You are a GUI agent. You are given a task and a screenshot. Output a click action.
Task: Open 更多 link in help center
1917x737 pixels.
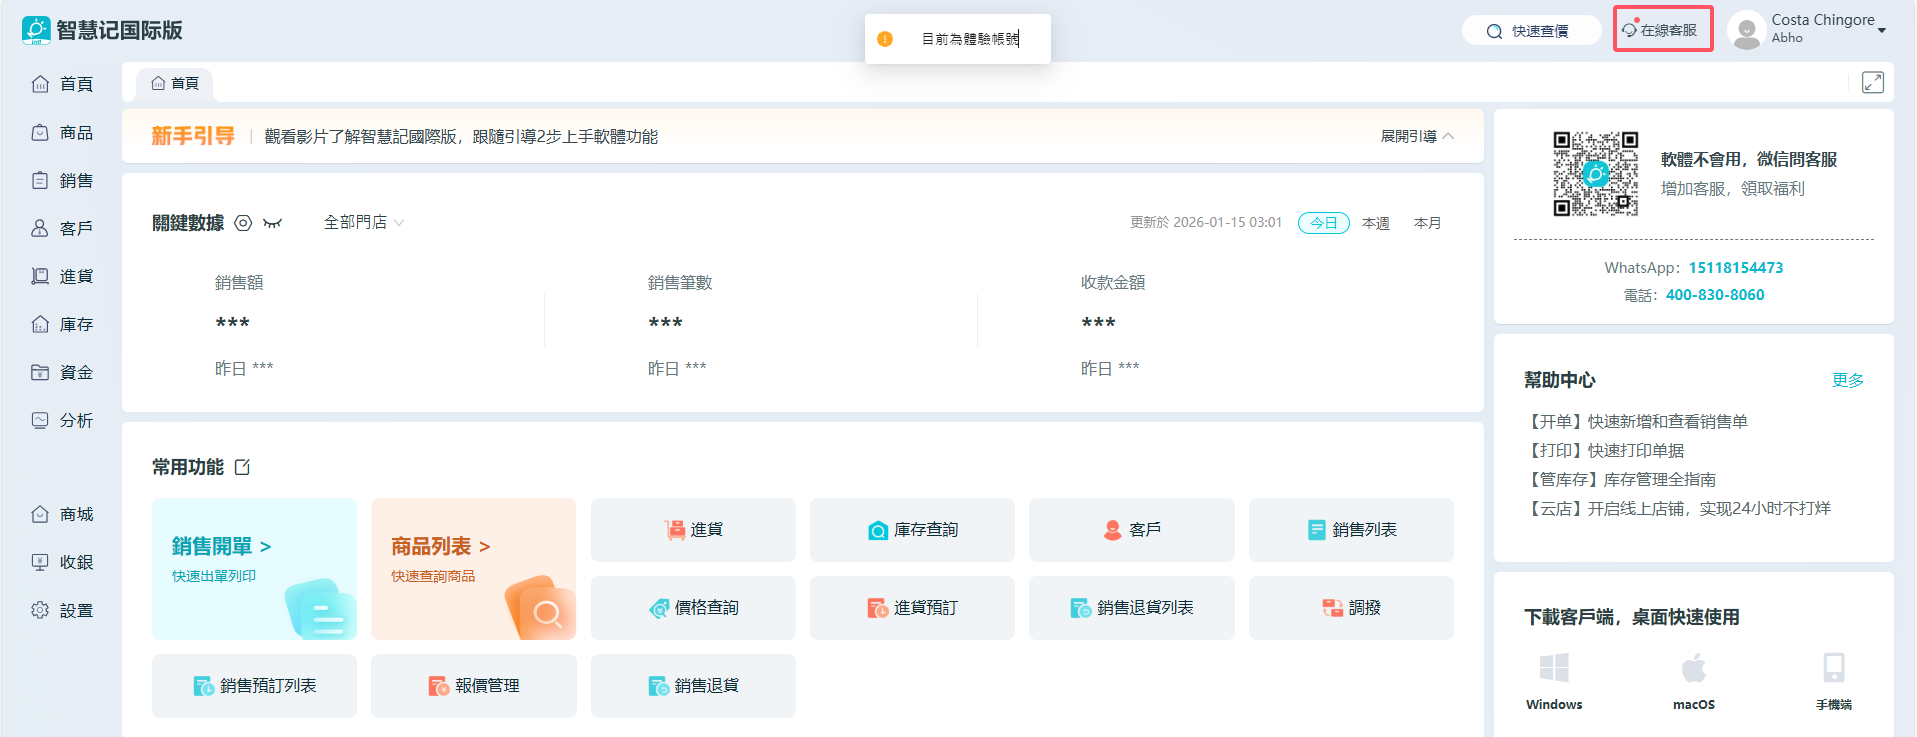click(x=1847, y=380)
